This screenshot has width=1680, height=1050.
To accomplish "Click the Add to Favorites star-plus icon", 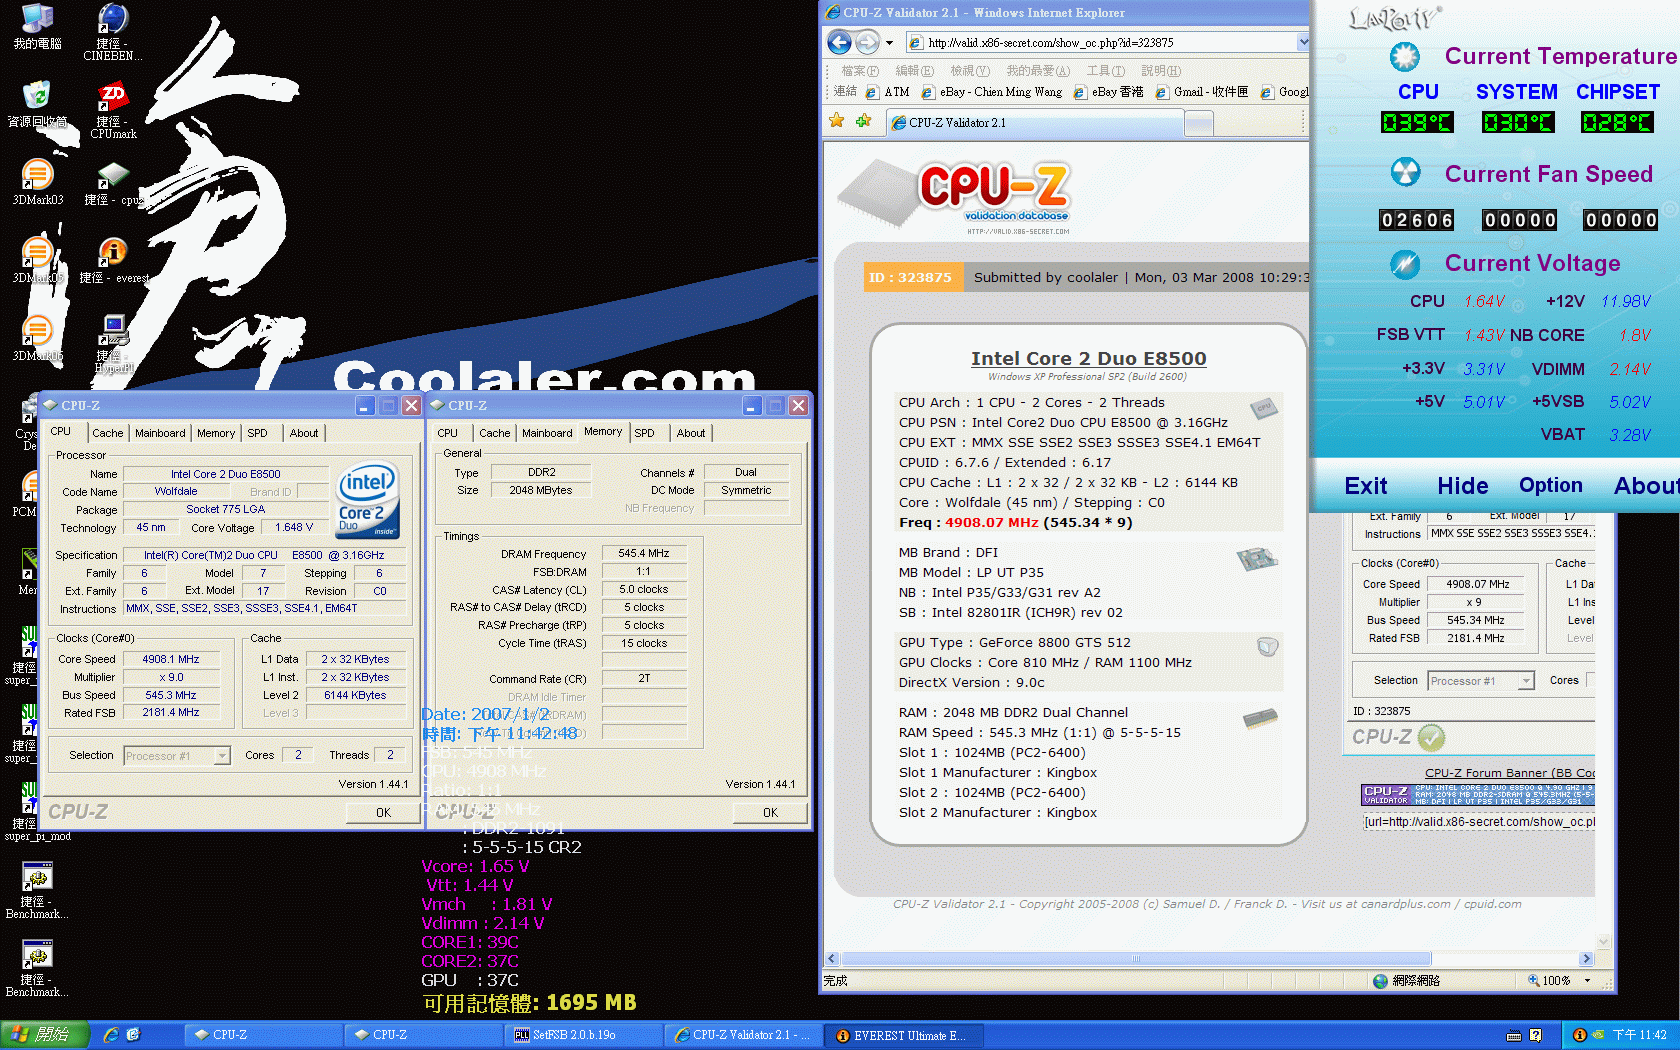I will pyautogui.click(x=863, y=121).
